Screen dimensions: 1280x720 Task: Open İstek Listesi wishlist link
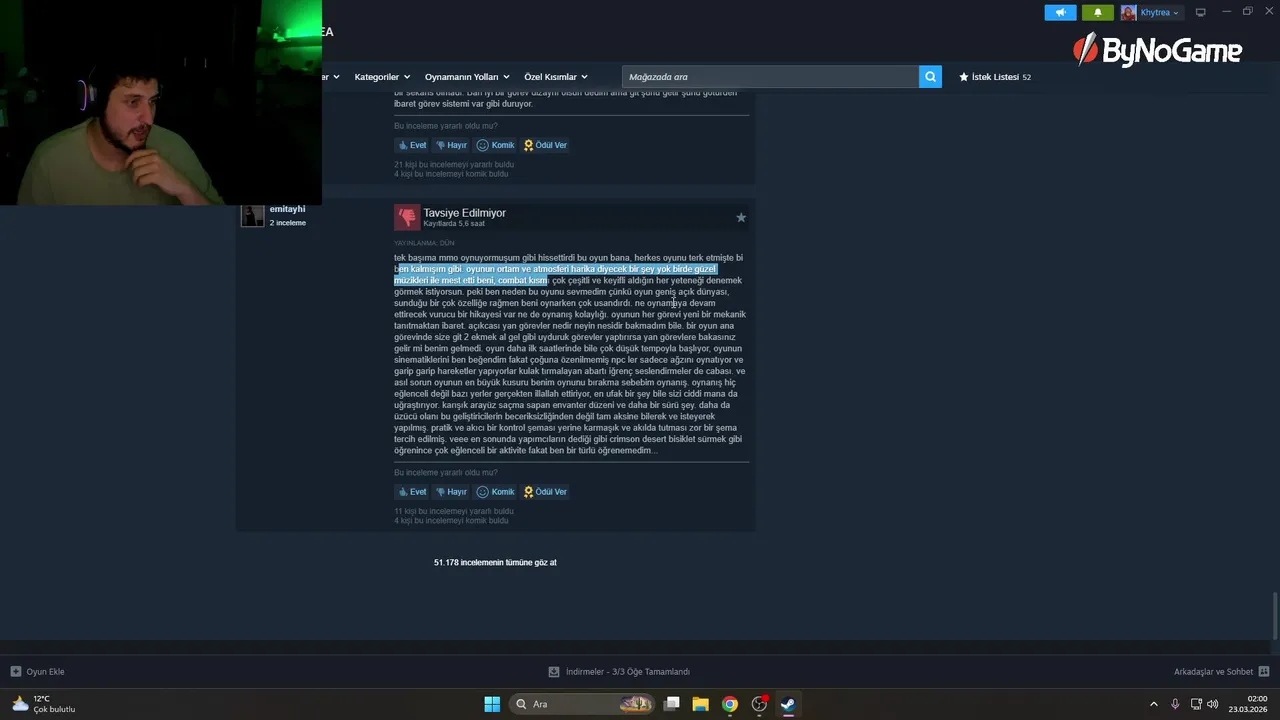pos(995,77)
